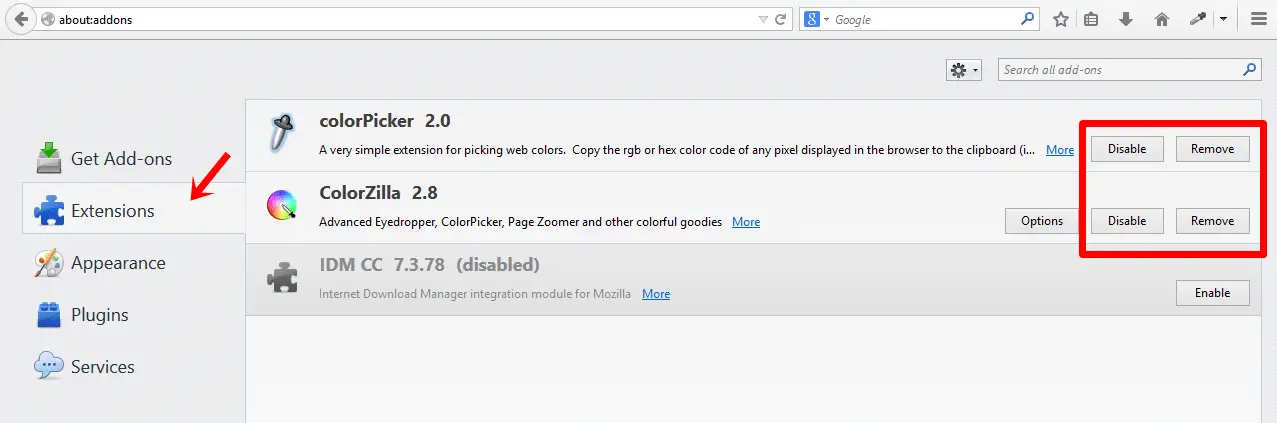Click the magnifier in the Google search box

click(x=1027, y=18)
